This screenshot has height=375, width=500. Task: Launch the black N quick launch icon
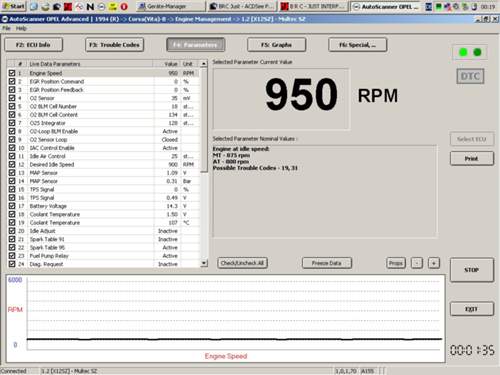click(90, 6)
